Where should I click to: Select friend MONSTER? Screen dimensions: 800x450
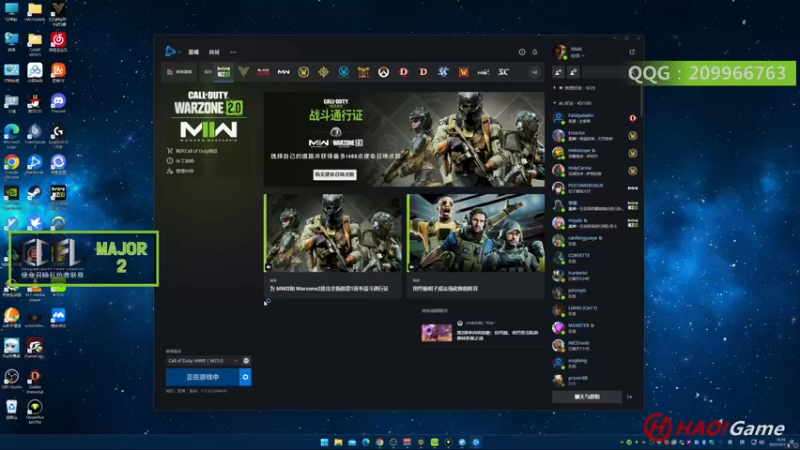(x=595, y=328)
